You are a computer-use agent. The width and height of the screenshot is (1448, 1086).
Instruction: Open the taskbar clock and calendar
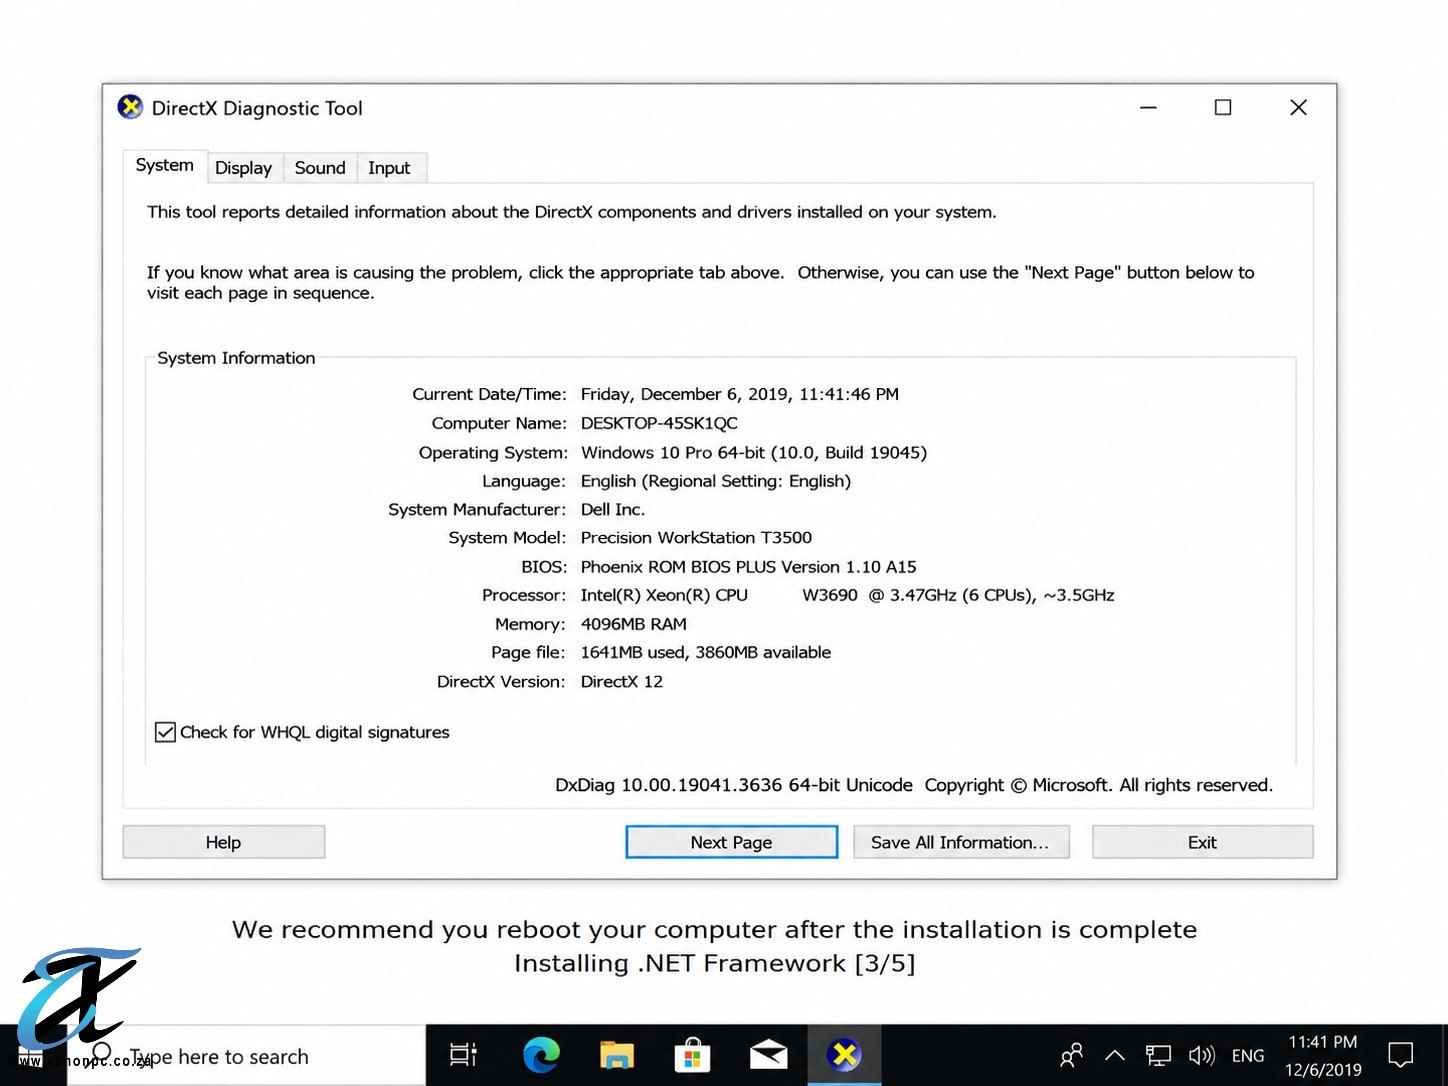[x=1323, y=1055]
